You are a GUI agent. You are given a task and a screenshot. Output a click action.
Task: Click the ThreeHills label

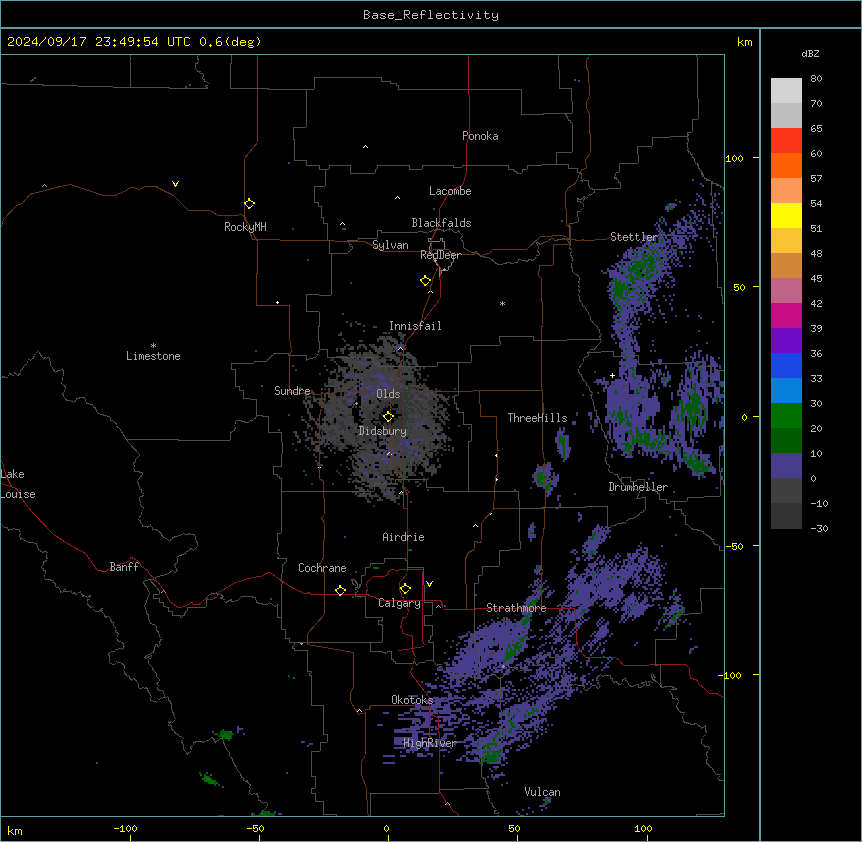pyautogui.click(x=537, y=418)
